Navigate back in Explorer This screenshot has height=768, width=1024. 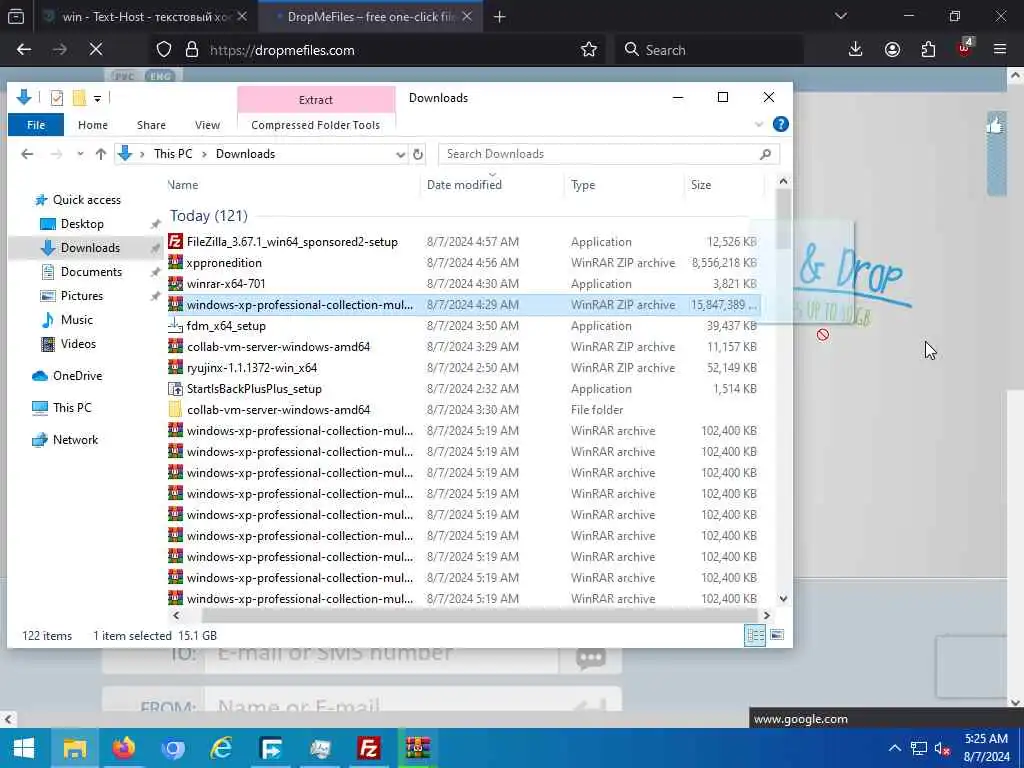click(x=27, y=154)
